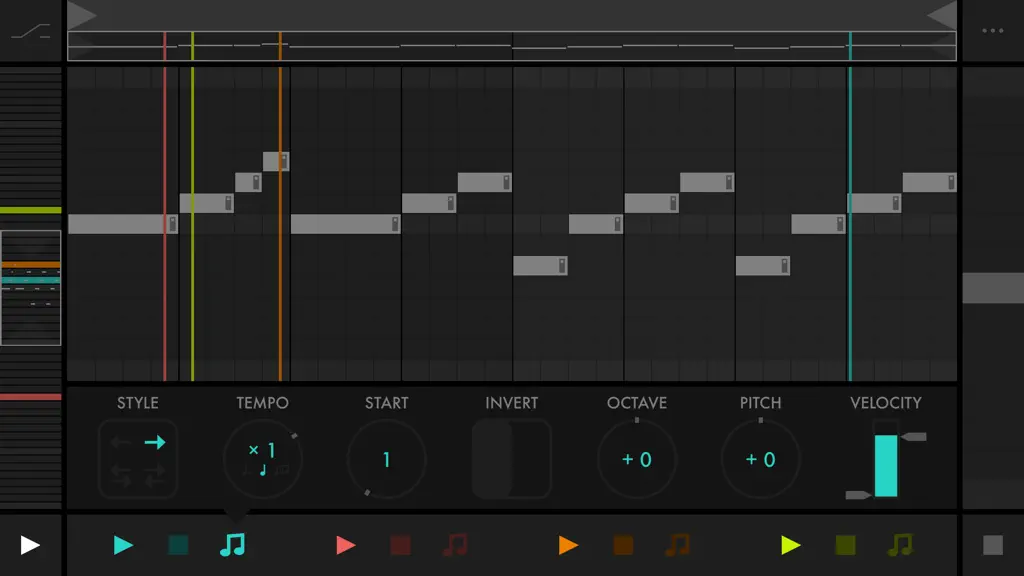The height and width of the screenshot is (576, 1024).
Task: Click the olive-green marker on left keyboard strip
Action: pos(31,210)
